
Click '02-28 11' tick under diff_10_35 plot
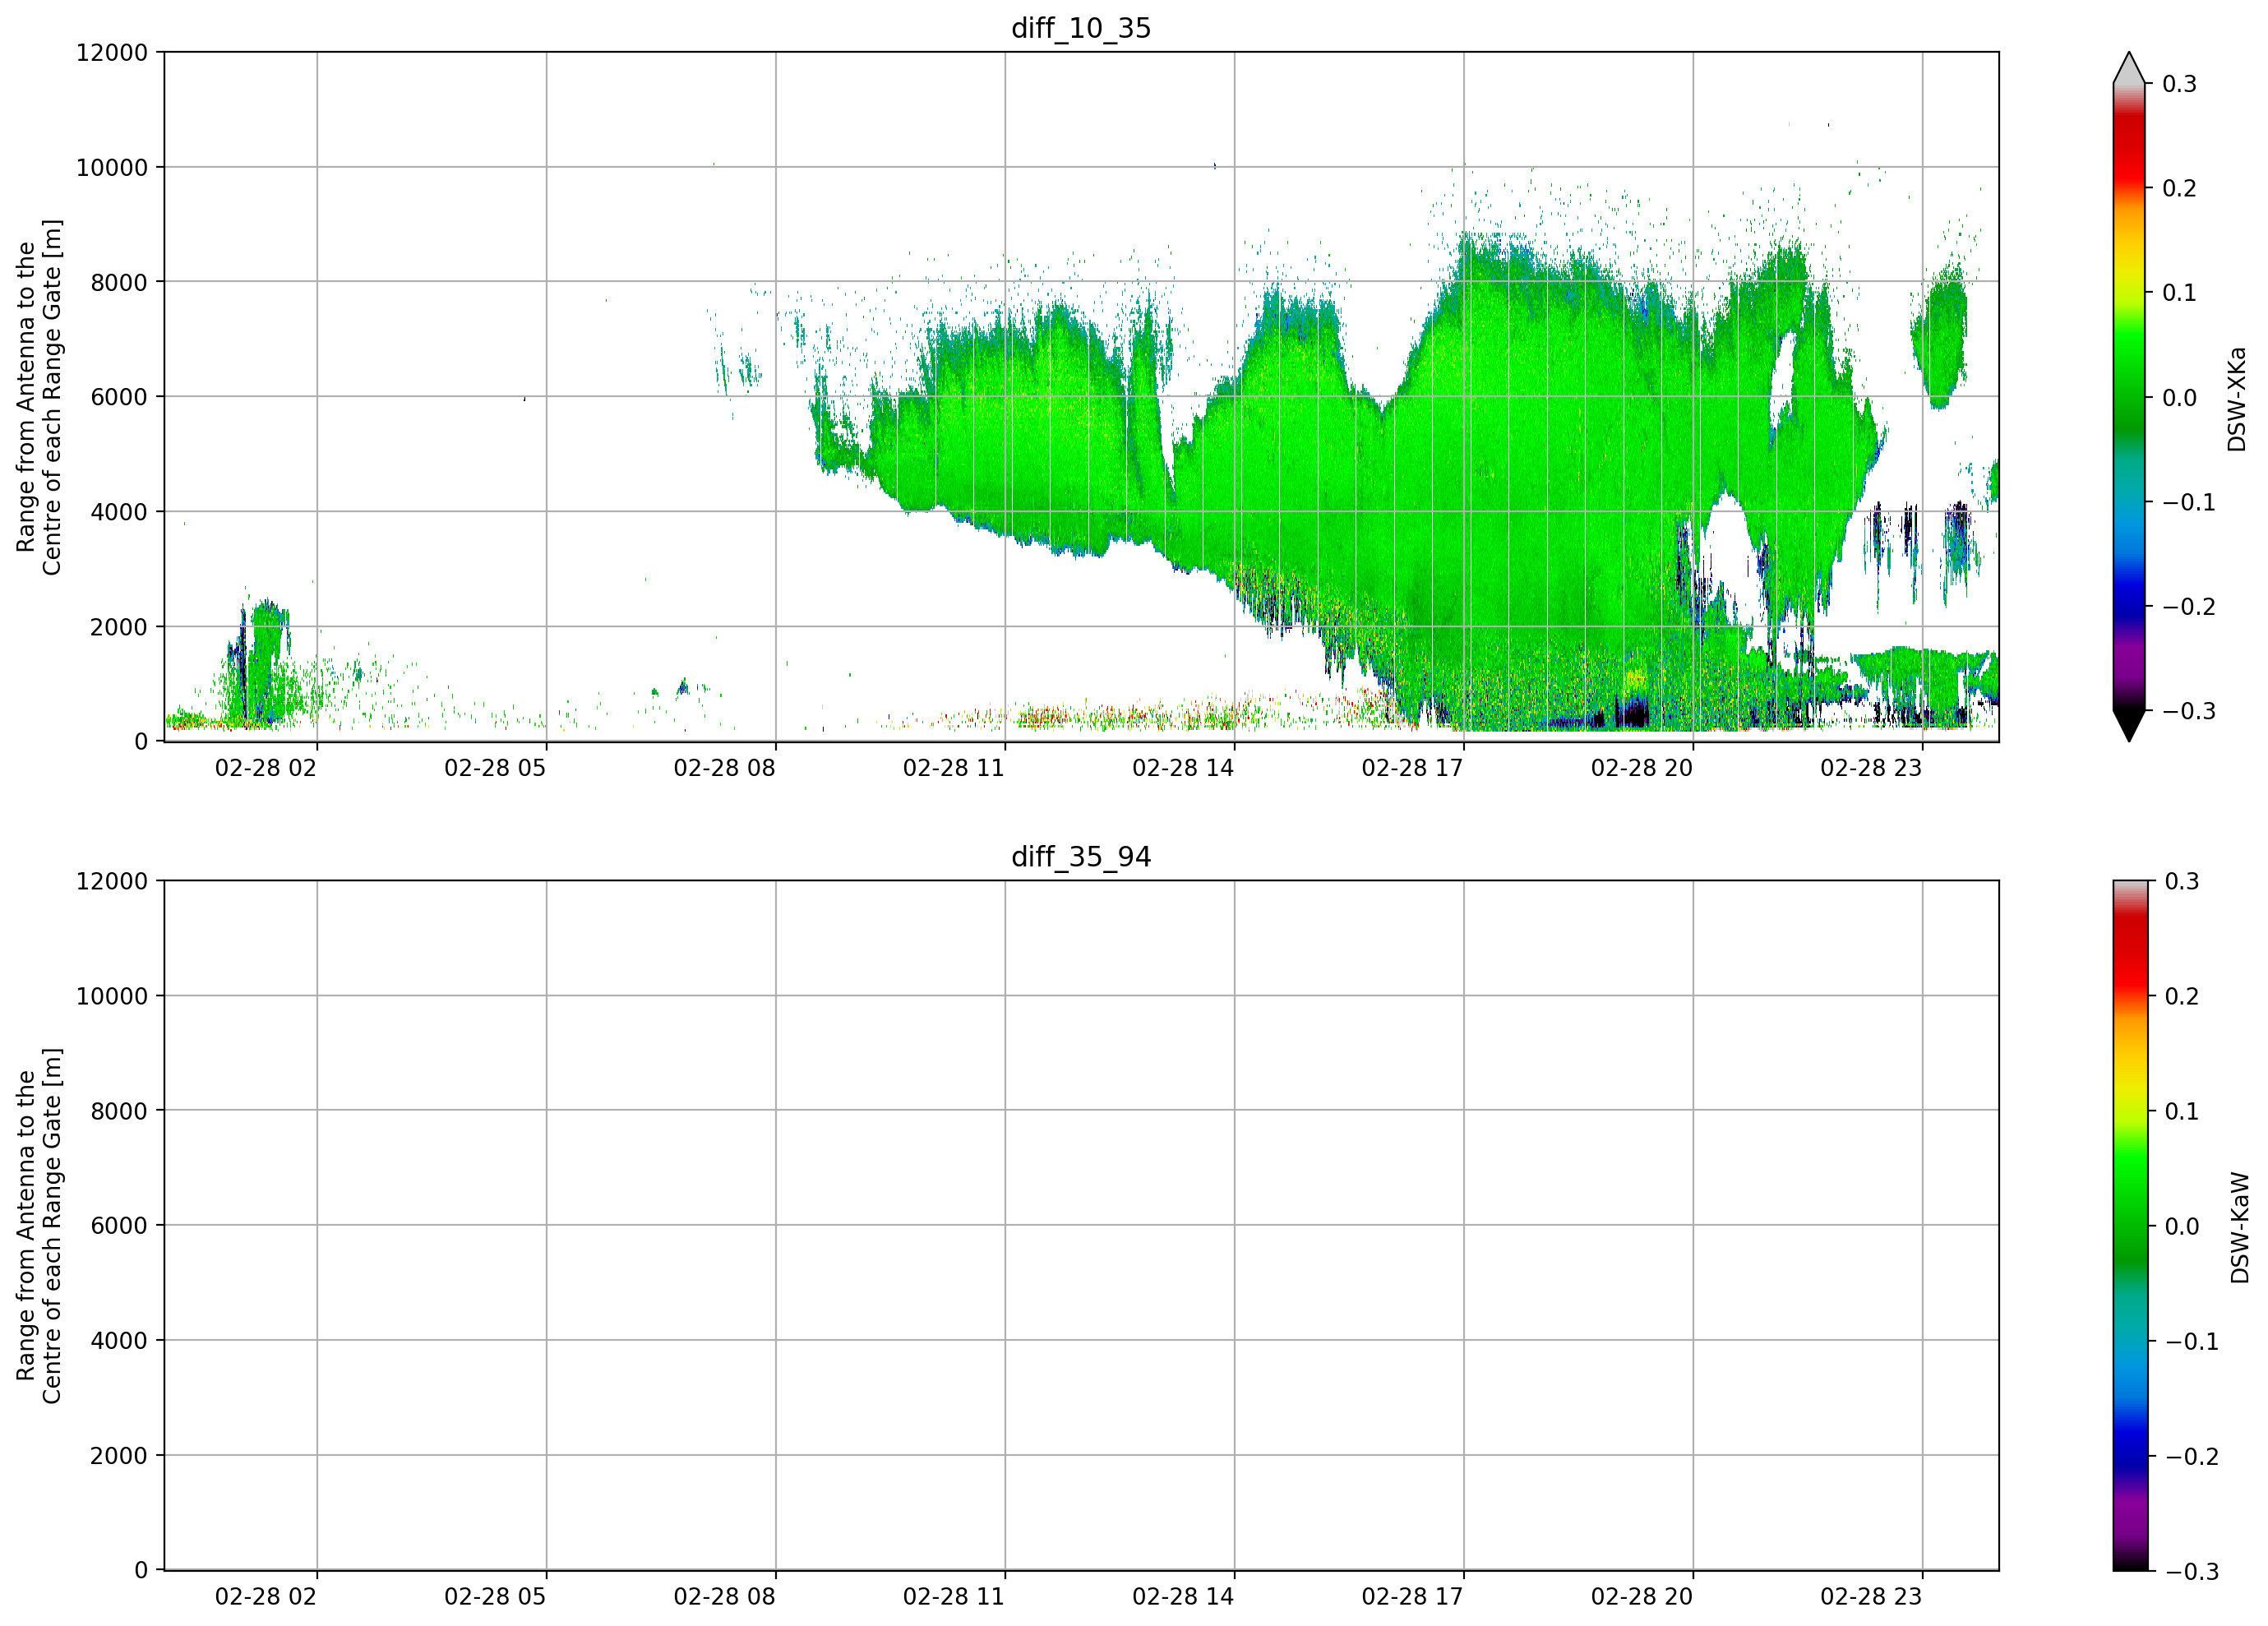coord(954,768)
